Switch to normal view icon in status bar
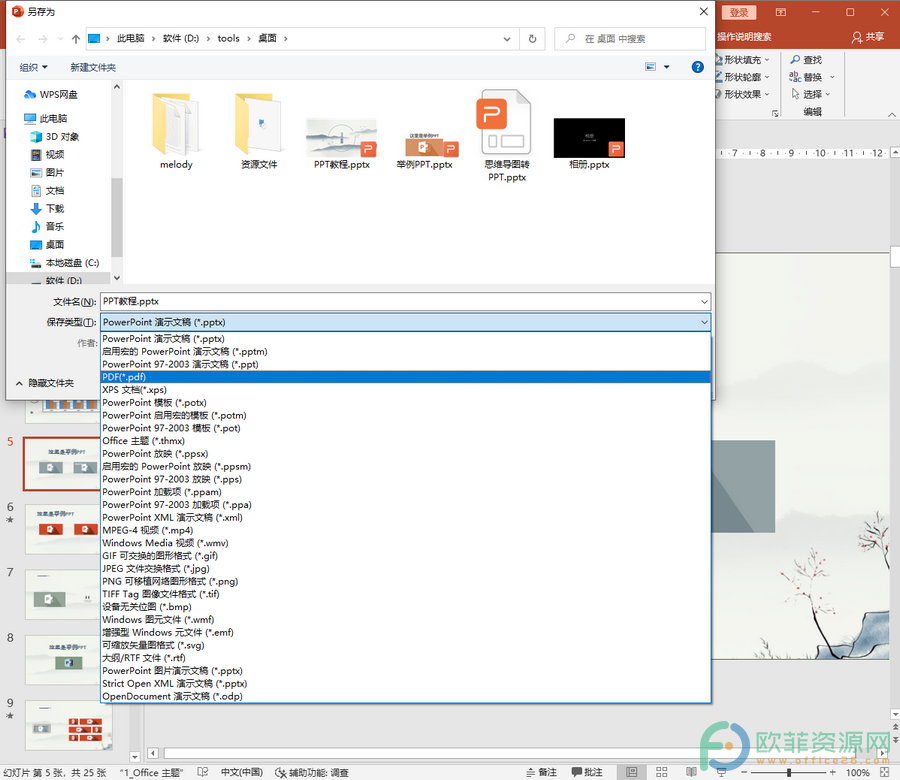Image resolution: width=900 pixels, height=780 pixels. click(x=631, y=773)
